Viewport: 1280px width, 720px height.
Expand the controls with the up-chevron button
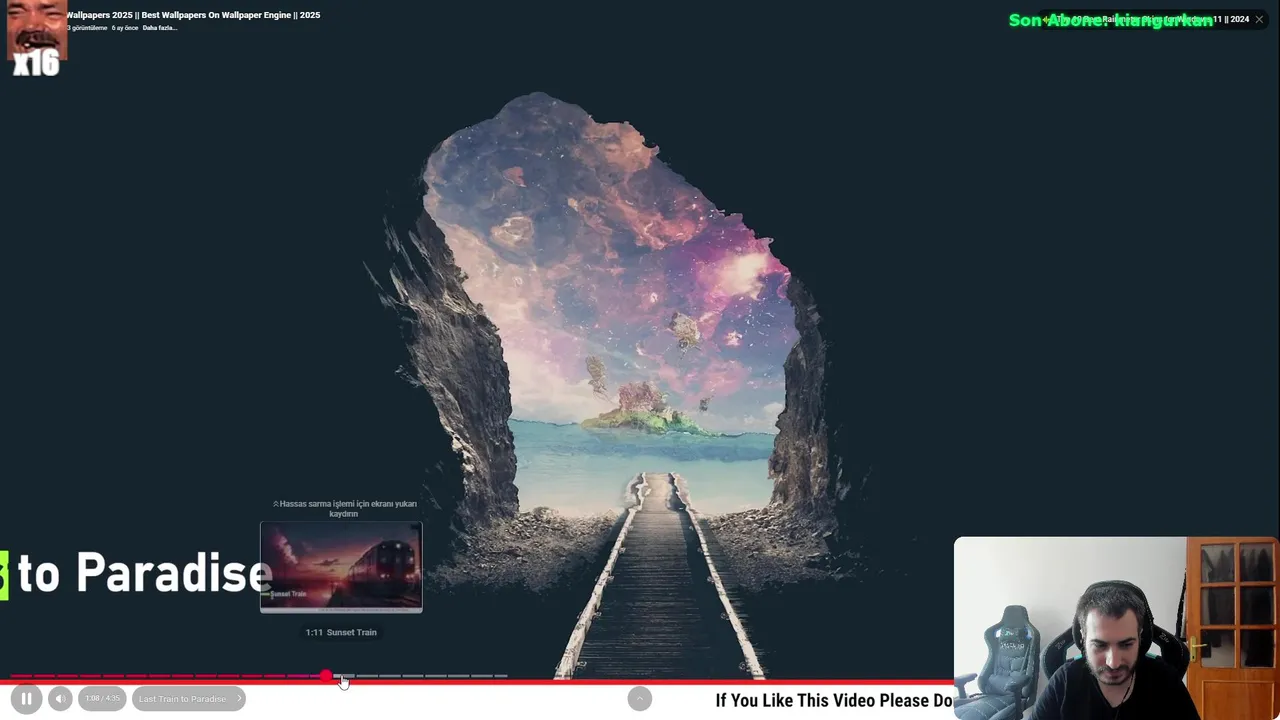tap(640, 699)
